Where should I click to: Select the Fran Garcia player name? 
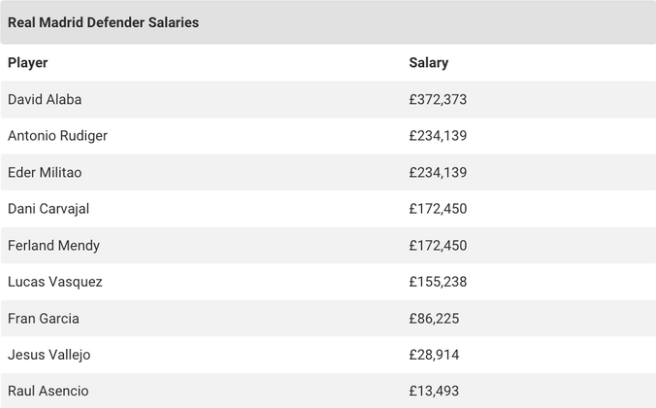[x=43, y=318]
